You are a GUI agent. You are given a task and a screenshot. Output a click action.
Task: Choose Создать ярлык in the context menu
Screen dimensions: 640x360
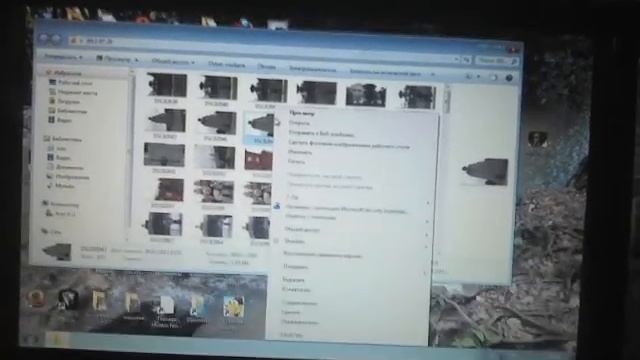point(299,303)
